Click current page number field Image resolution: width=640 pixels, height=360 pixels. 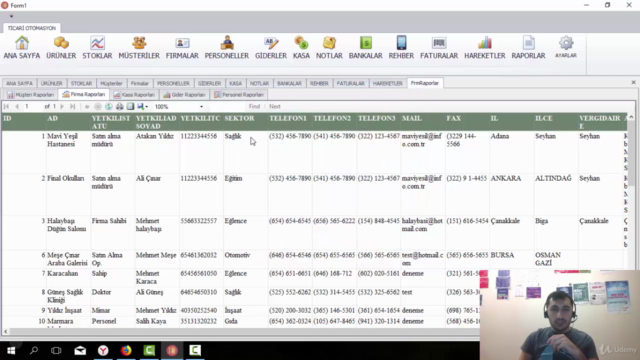pyautogui.click(x=33, y=107)
